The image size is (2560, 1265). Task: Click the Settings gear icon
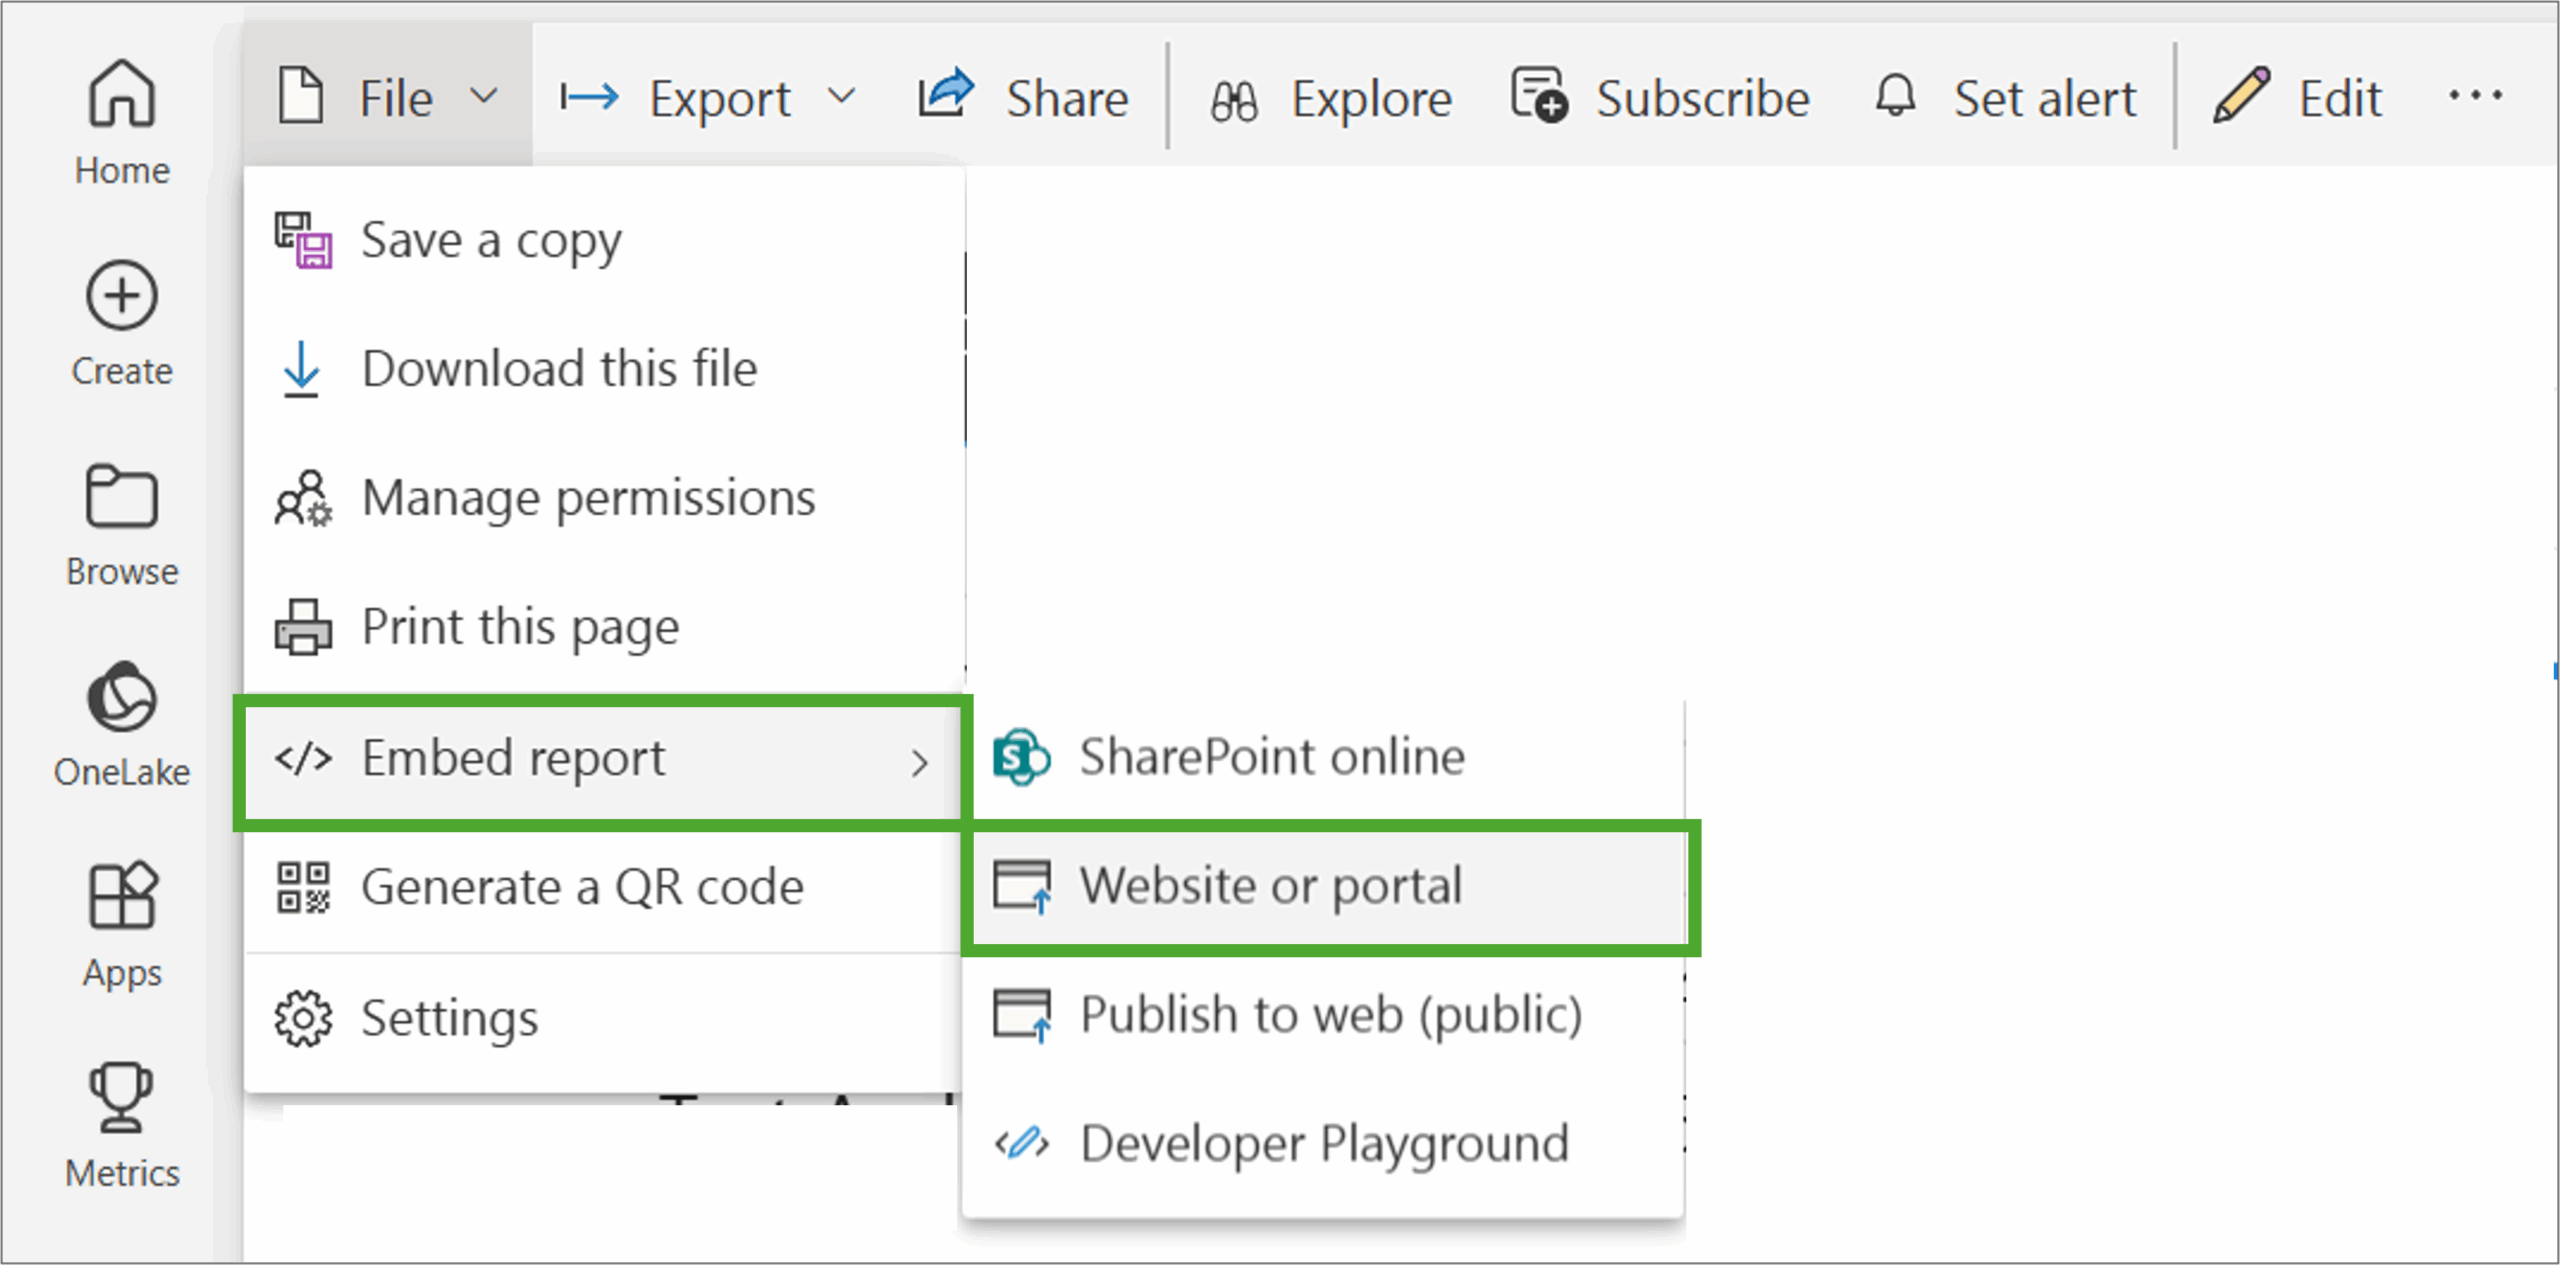click(x=303, y=1019)
